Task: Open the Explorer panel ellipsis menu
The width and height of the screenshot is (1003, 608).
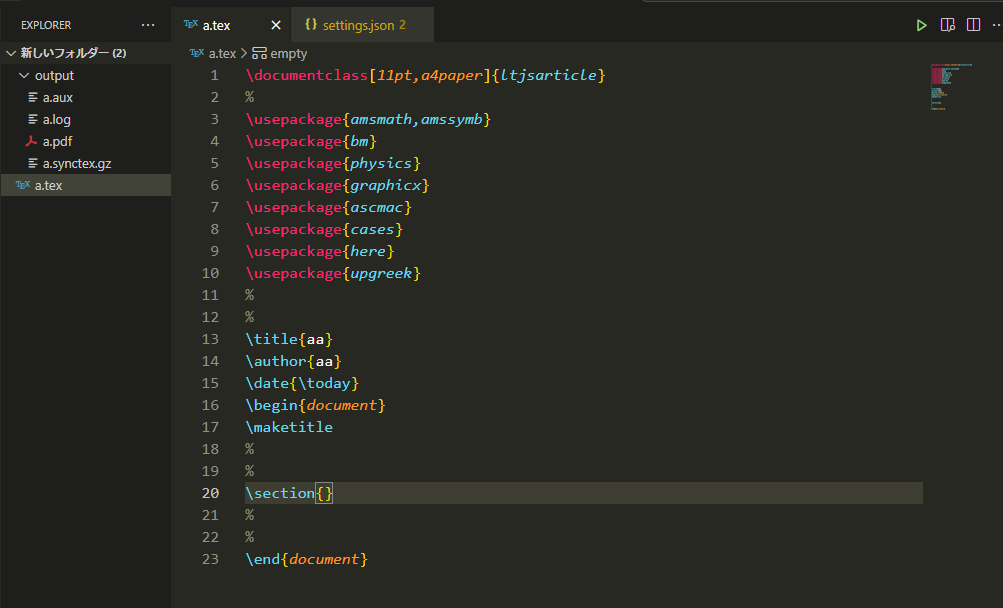Action: (148, 24)
